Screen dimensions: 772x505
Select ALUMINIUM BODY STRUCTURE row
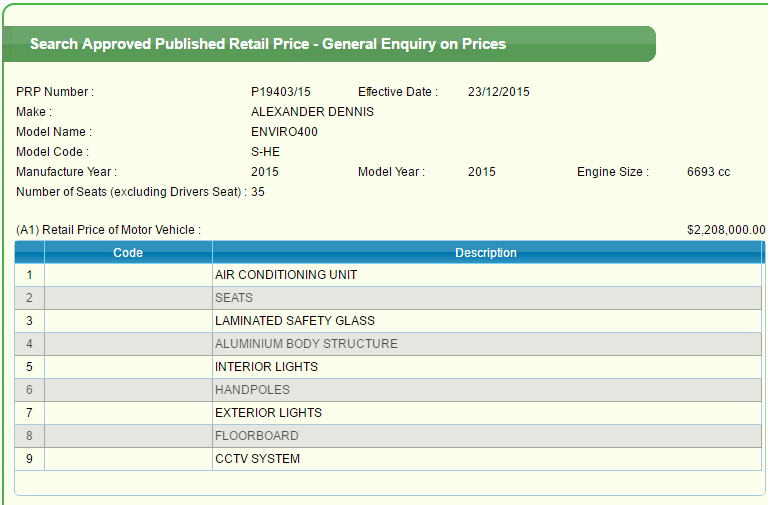pyautogui.click(x=306, y=344)
